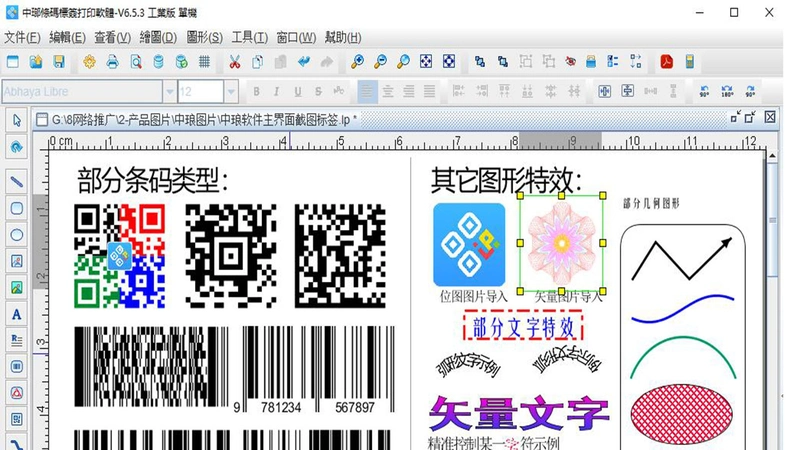Viewport: 800px width, 450px height.
Task: Click the zoom in magnifier icon
Action: coord(357,62)
